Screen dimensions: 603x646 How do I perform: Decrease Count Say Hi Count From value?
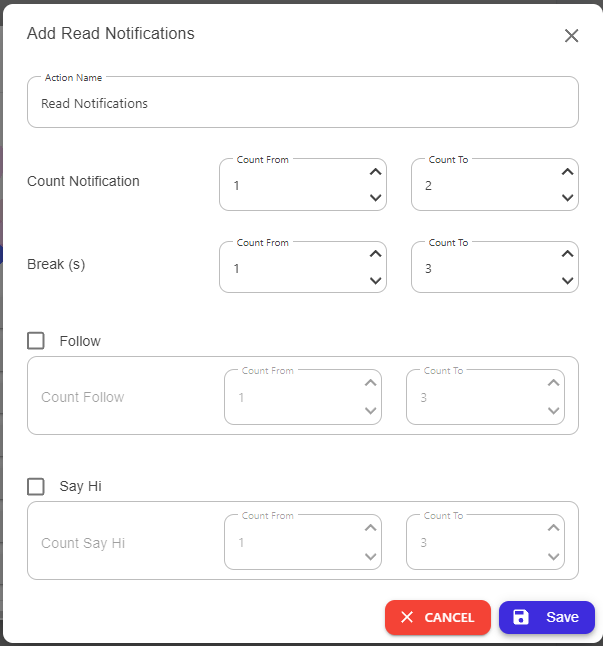tap(371, 557)
